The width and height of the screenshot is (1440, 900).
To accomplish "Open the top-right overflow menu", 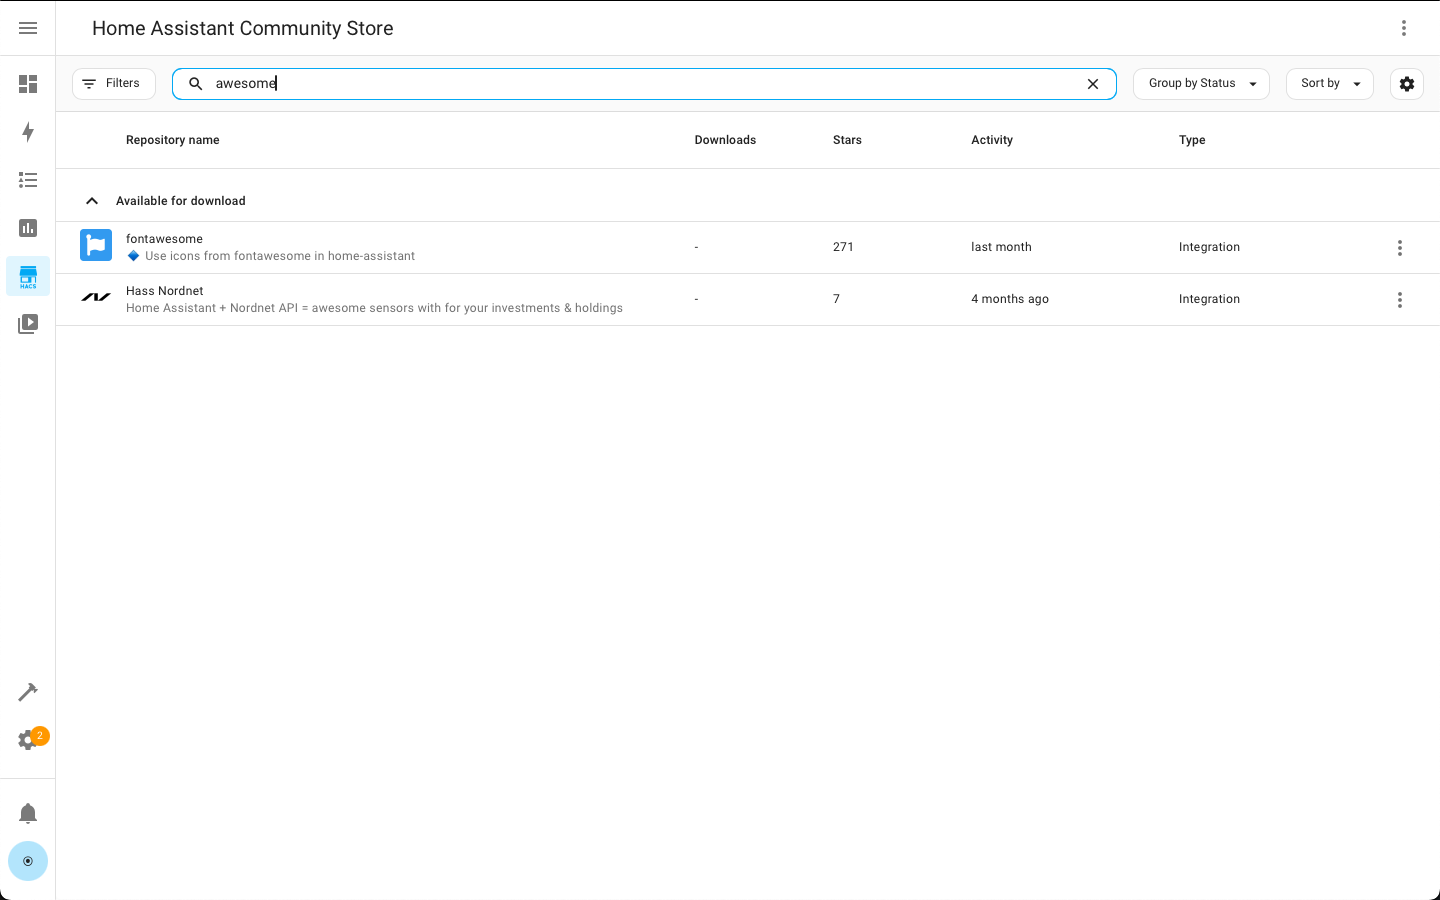I will click(1404, 28).
